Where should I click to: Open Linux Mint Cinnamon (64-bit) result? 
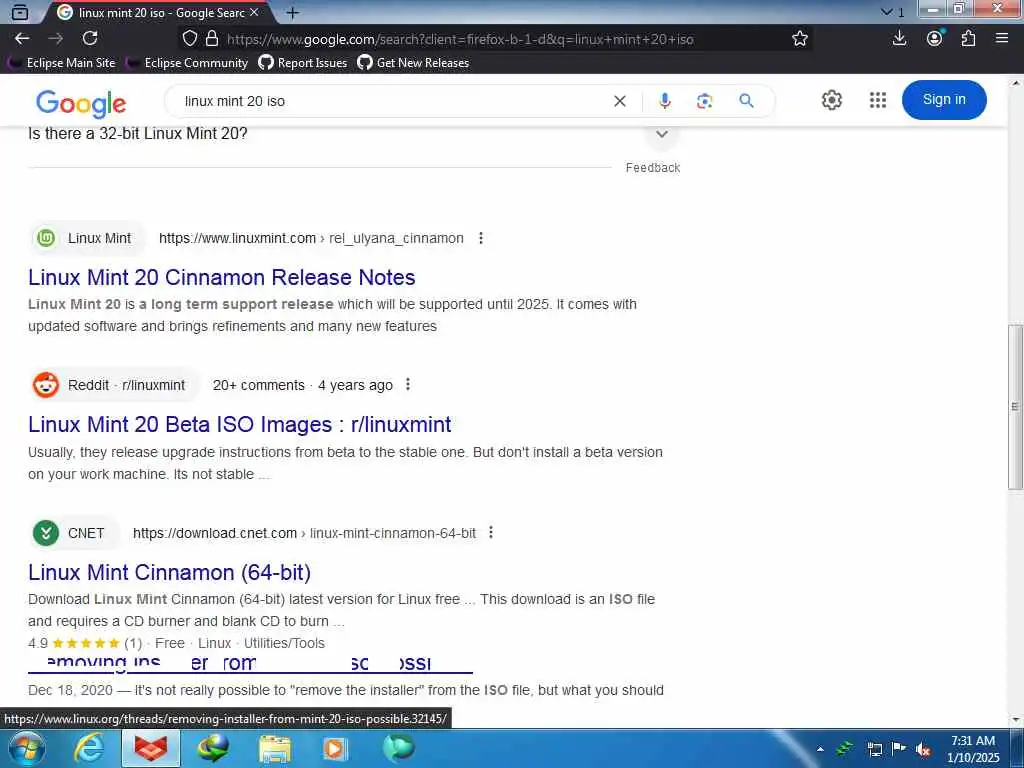(x=169, y=573)
